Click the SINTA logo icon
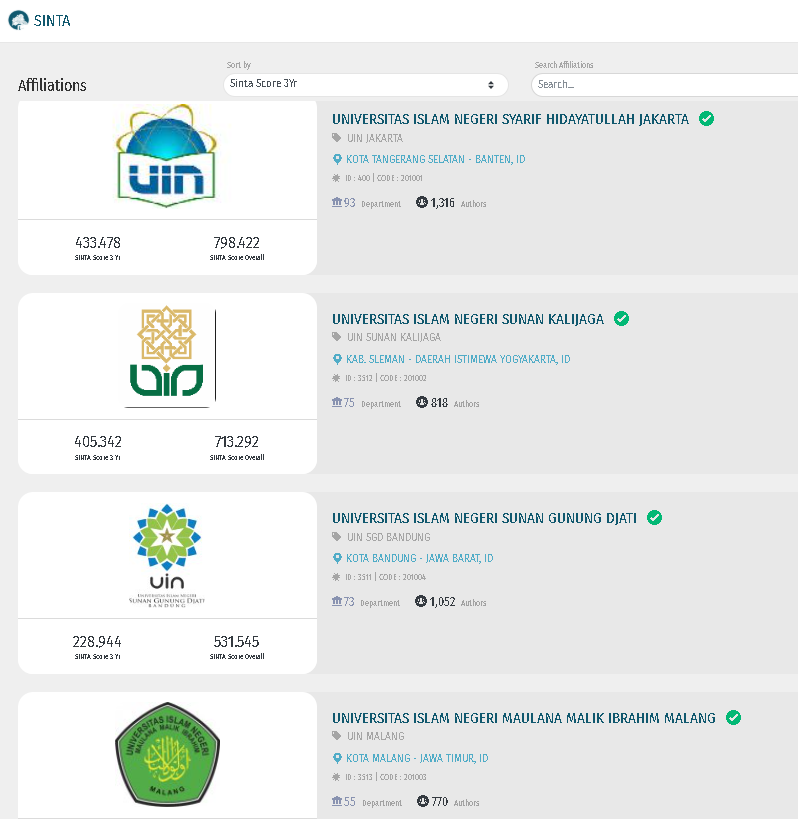The width and height of the screenshot is (798, 819). tap(19, 20)
